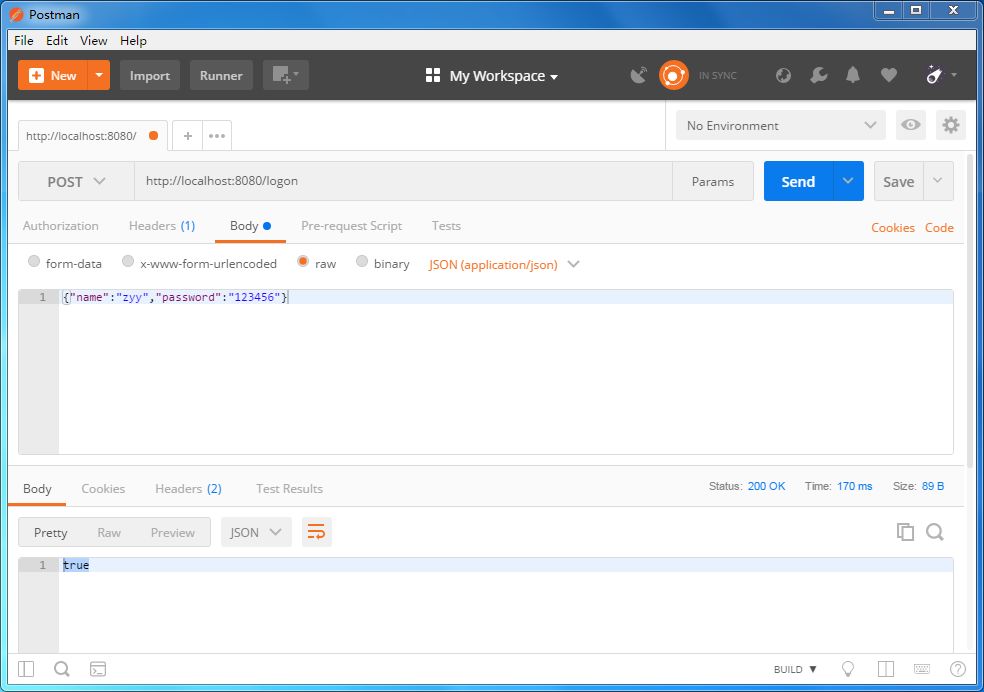Click the heart icon in header
The image size is (984, 692).
pos(889,75)
